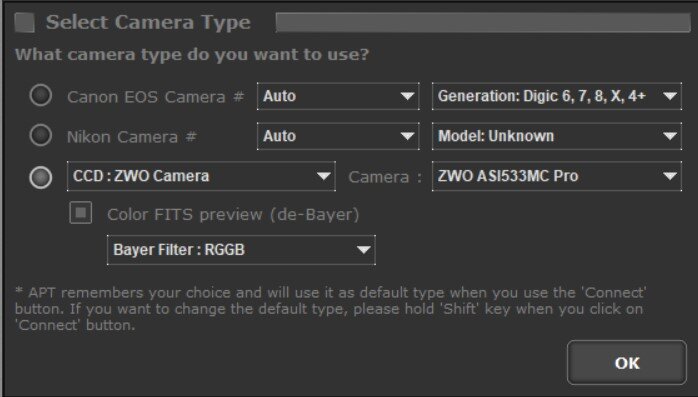Click the Select Camera Type title bar strip

click(x=483, y=22)
